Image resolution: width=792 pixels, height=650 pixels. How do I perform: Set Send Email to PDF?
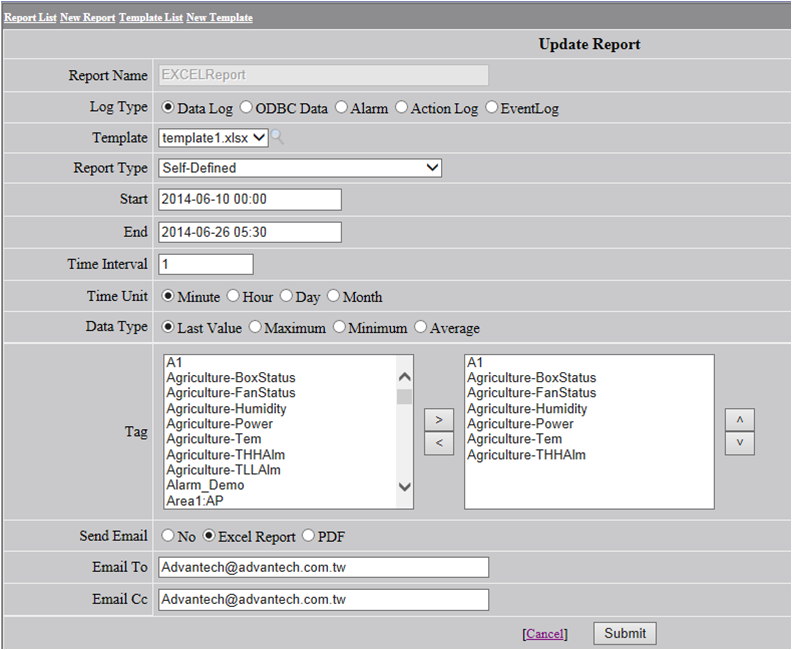[308, 536]
